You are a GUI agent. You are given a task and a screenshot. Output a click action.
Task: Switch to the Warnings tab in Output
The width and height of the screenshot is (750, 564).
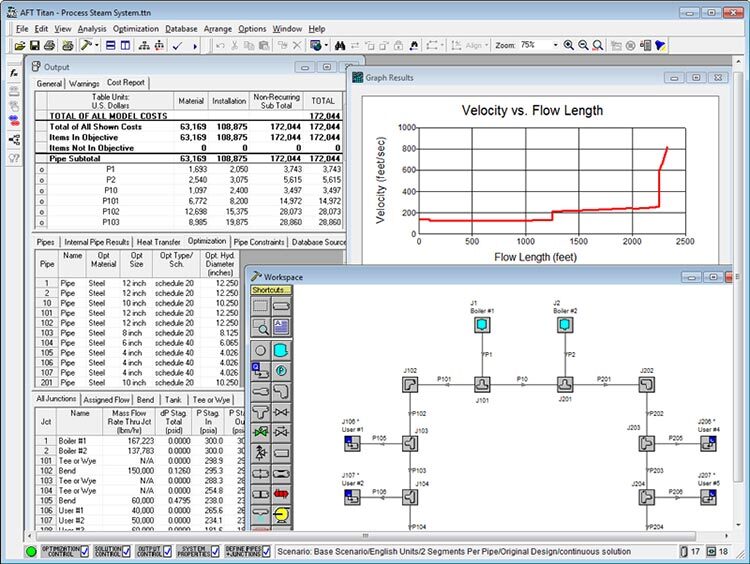tap(84, 84)
